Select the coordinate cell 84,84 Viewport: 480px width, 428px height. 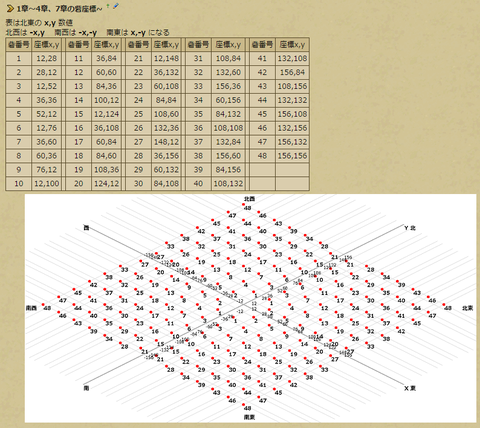point(166,100)
